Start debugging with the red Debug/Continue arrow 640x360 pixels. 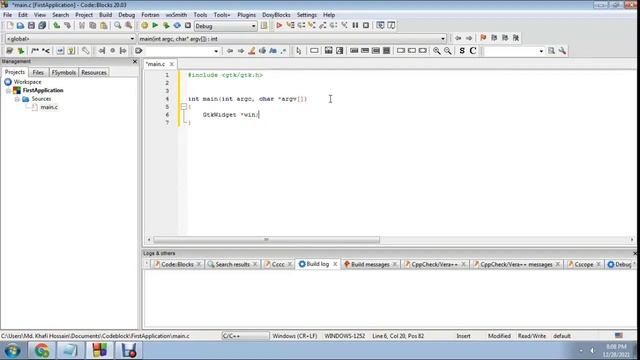tap(279, 26)
